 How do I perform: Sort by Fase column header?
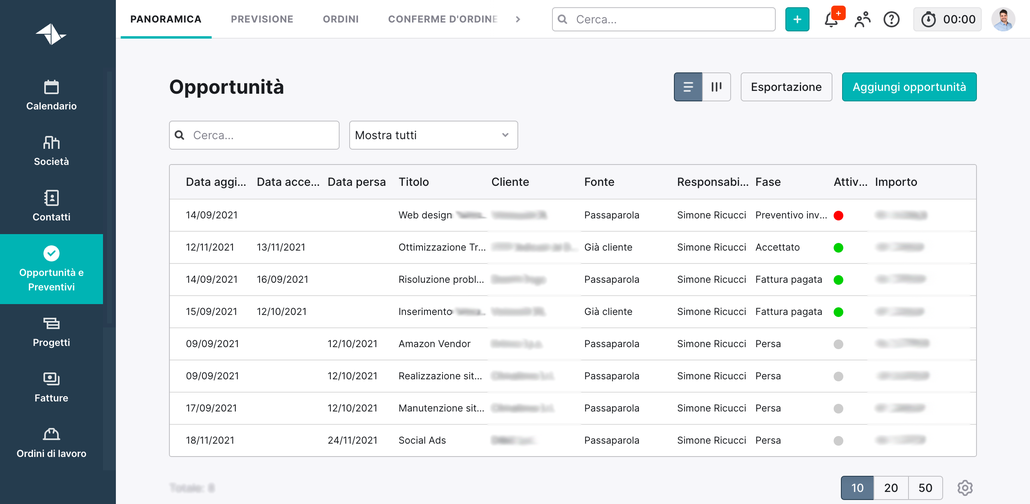[x=768, y=182]
